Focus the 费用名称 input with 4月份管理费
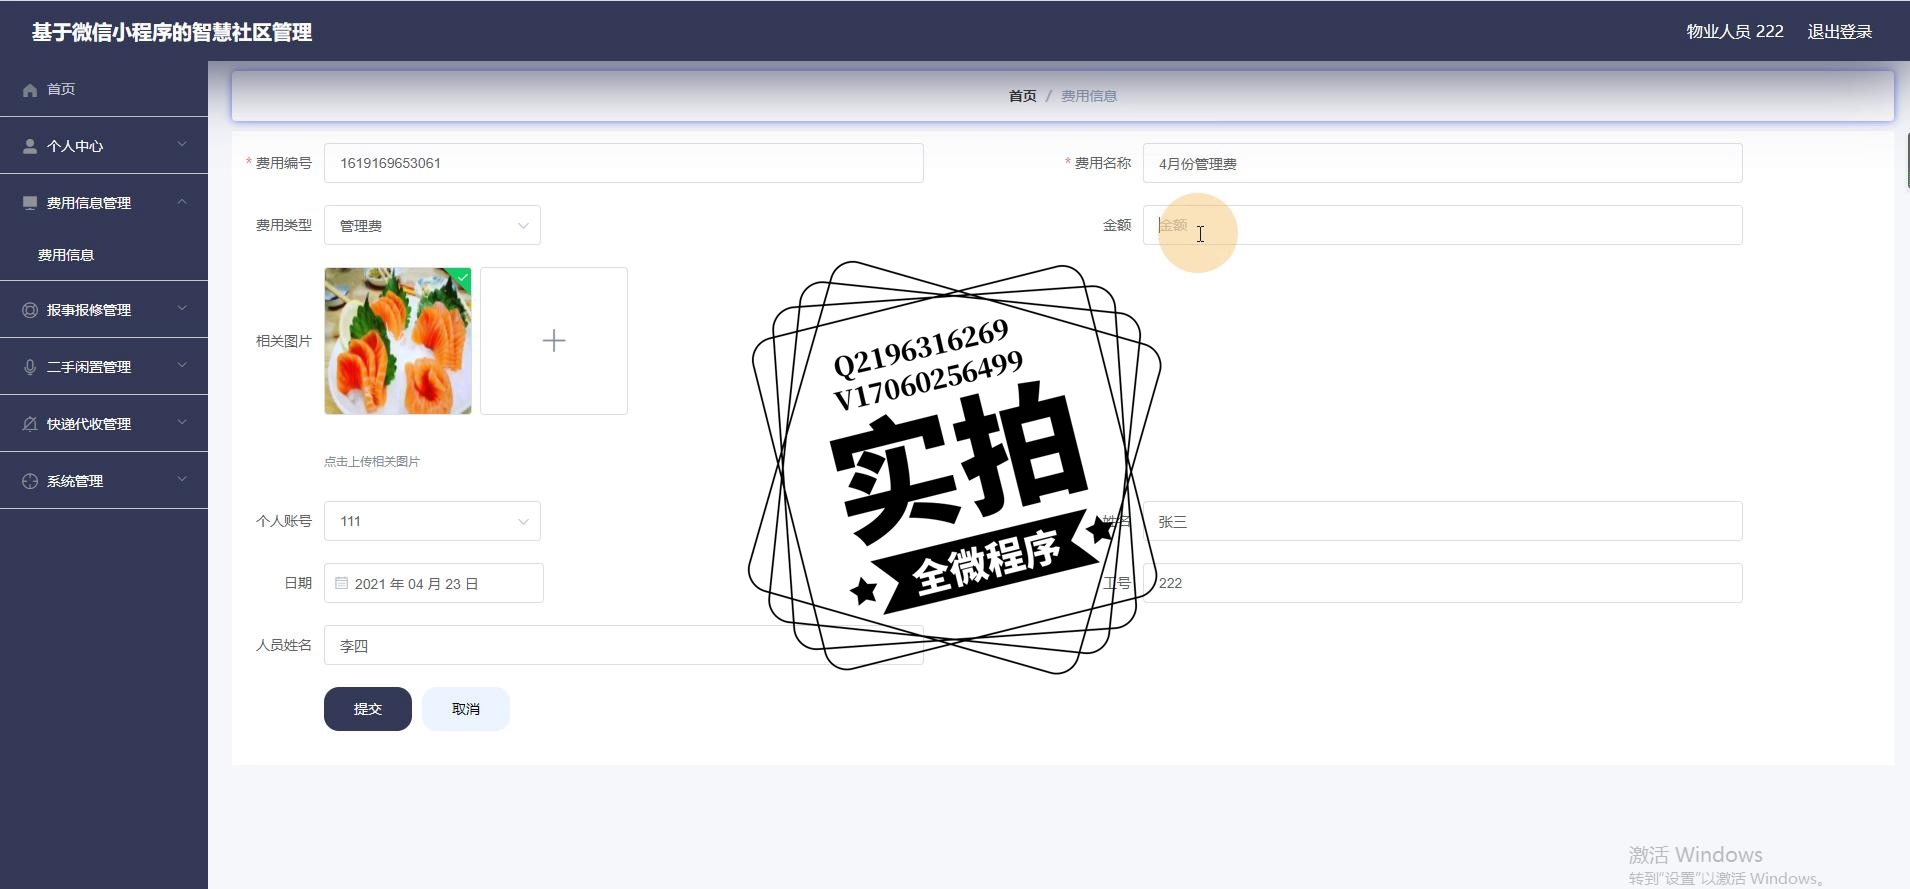This screenshot has height=889, width=1910. click(1443, 163)
